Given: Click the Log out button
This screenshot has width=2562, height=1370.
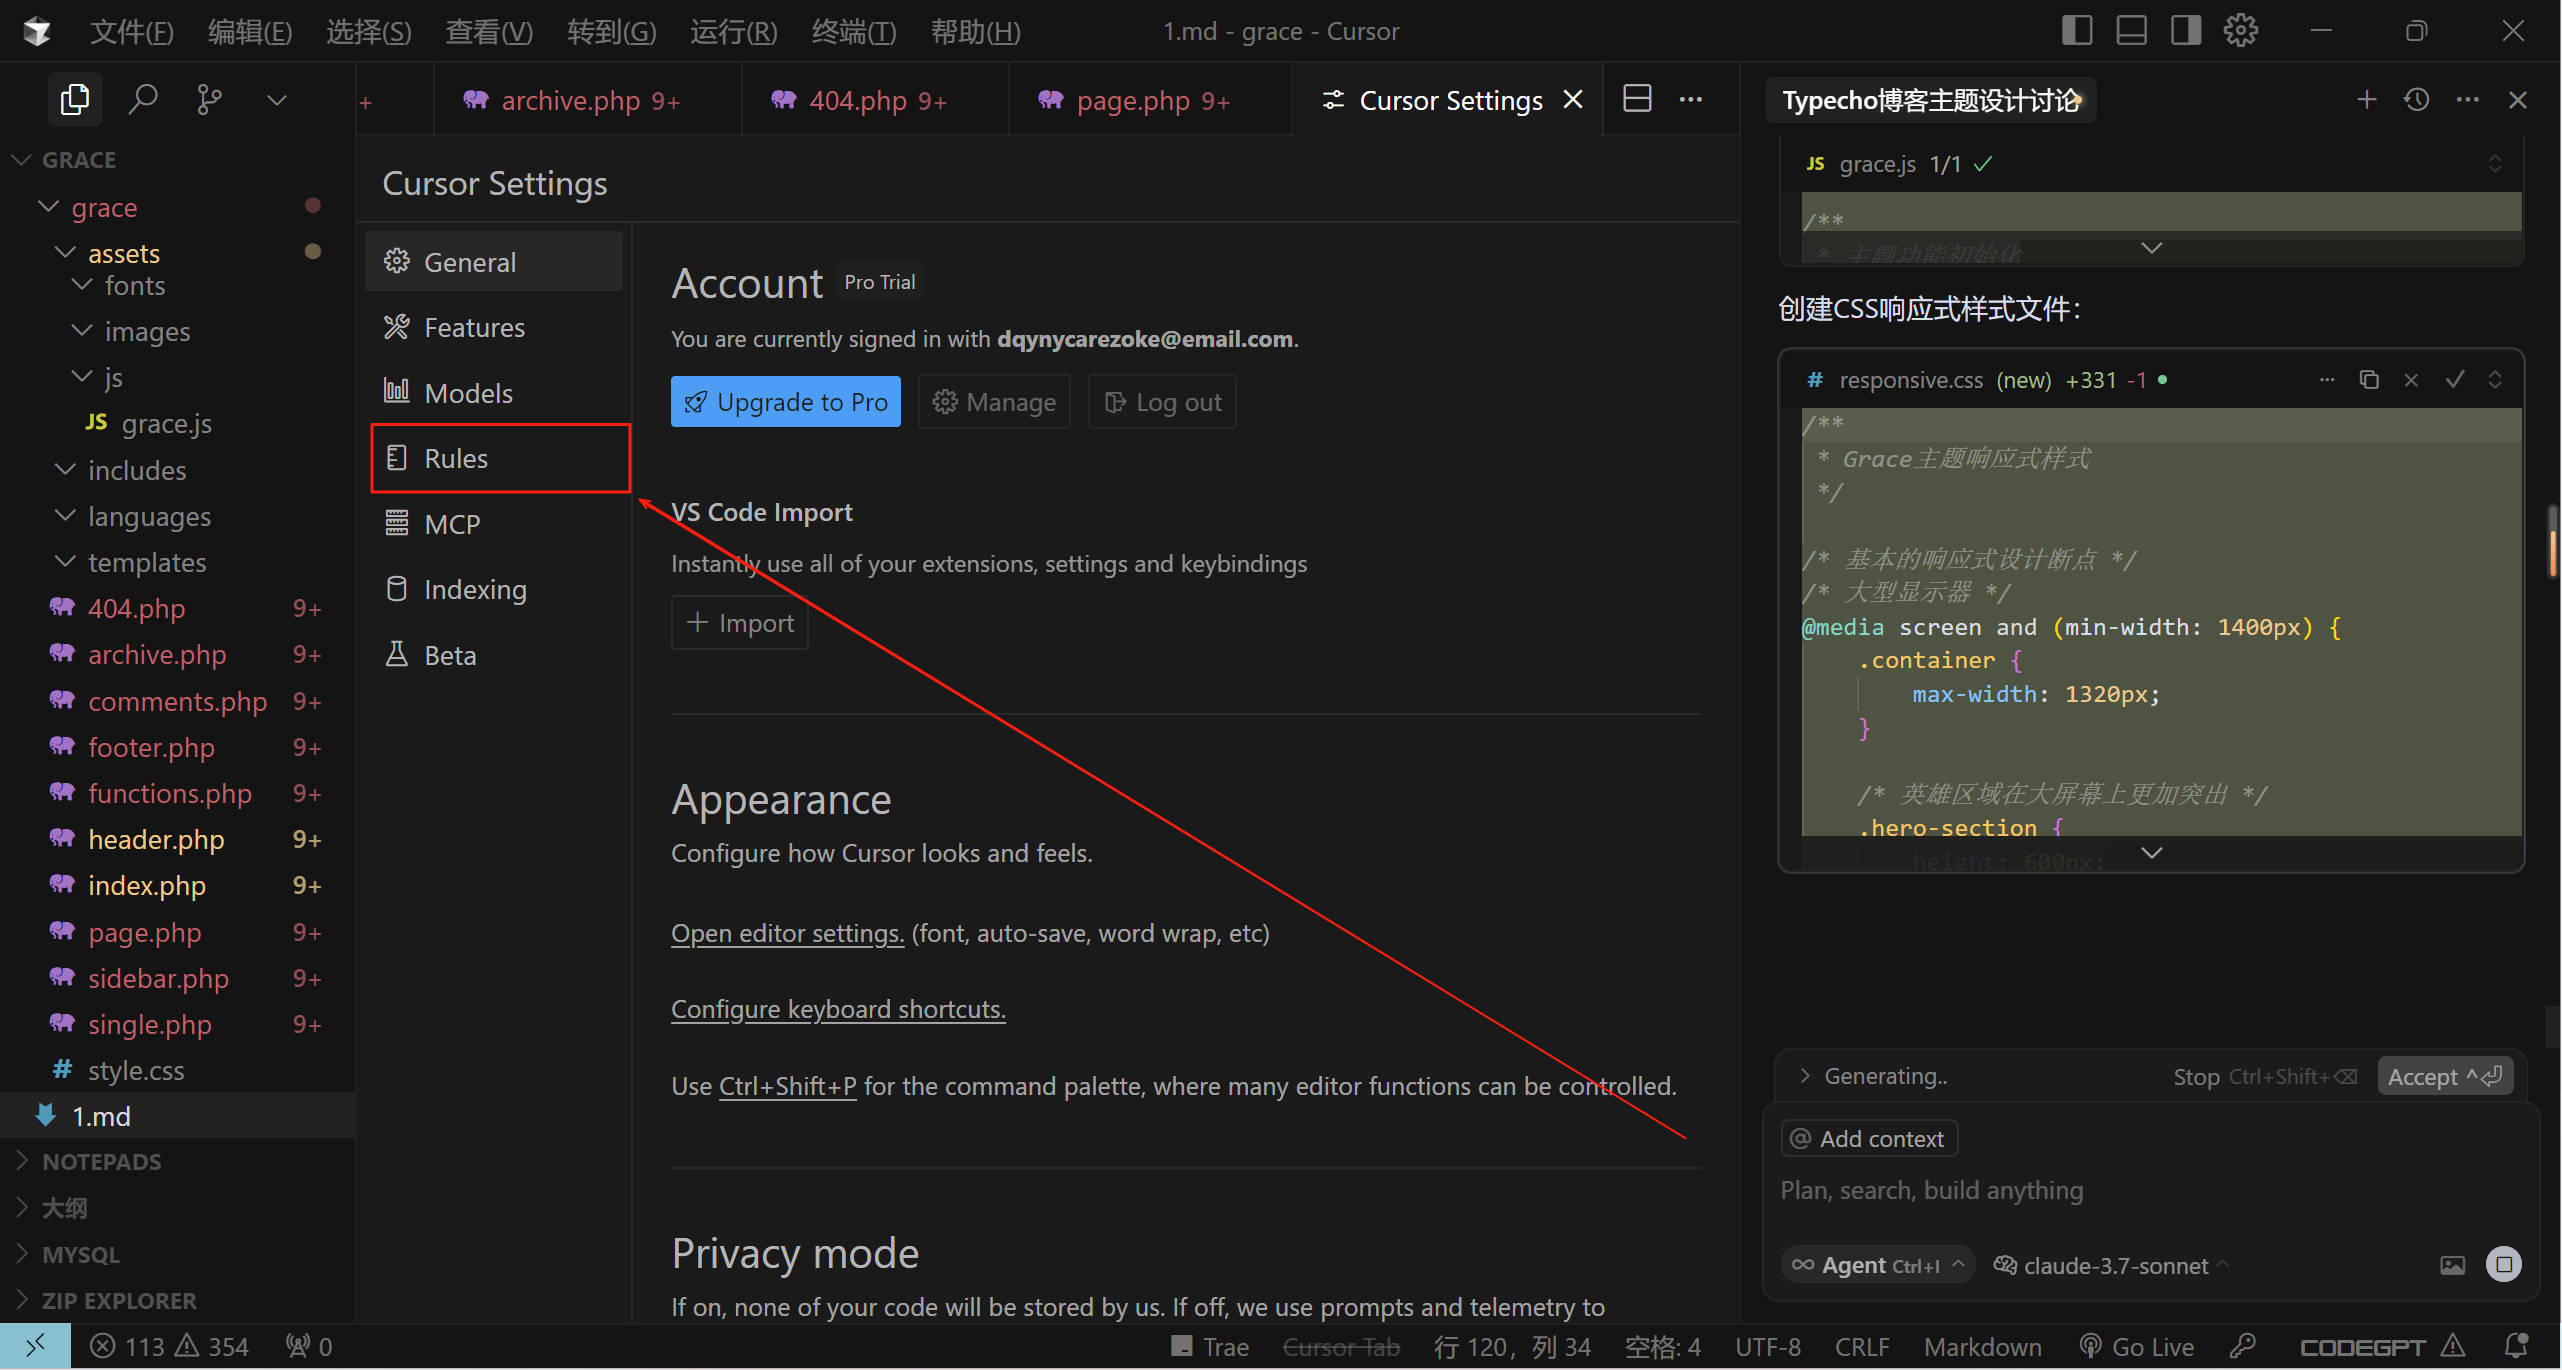Looking at the screenshot, I should 1162,402.
